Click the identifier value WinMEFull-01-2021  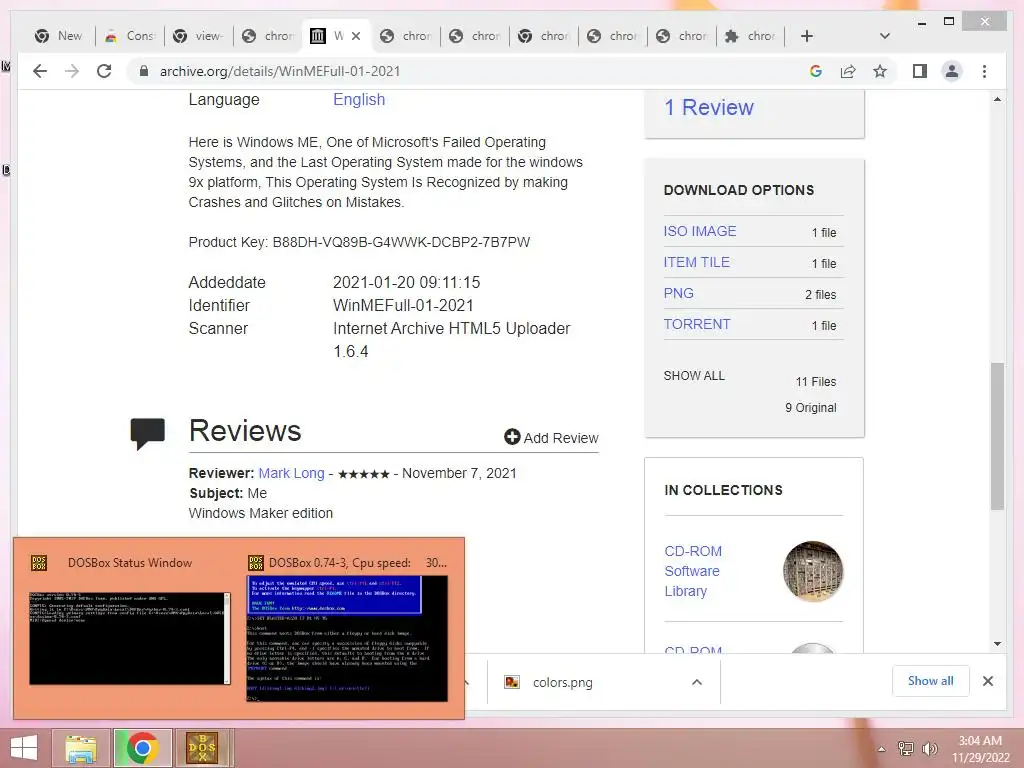[x=403, y=305]
